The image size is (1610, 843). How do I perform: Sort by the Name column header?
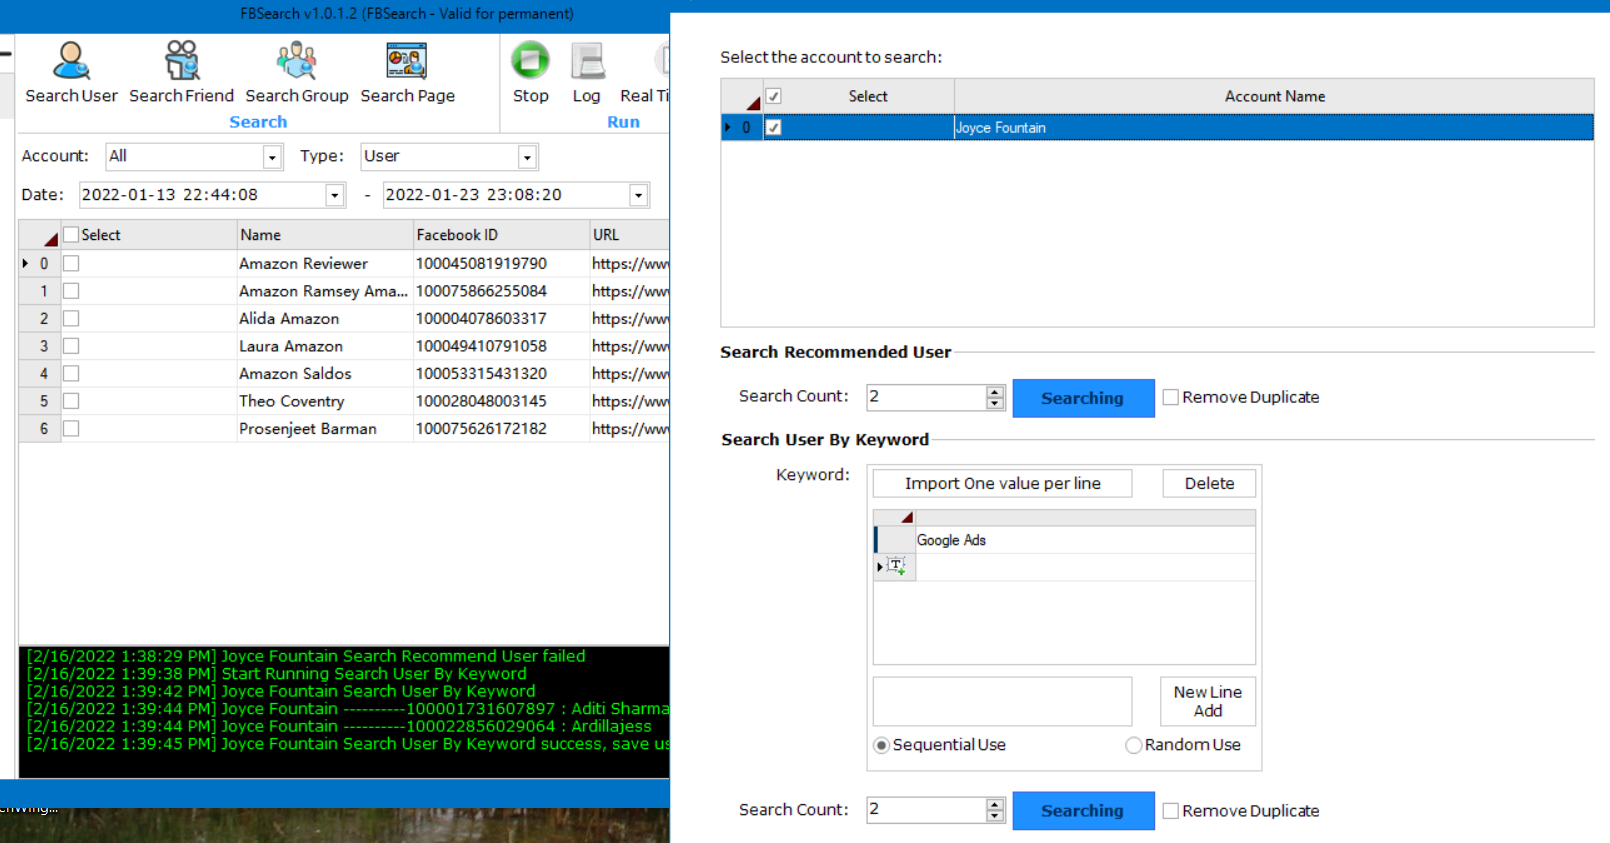coord(324,235)
